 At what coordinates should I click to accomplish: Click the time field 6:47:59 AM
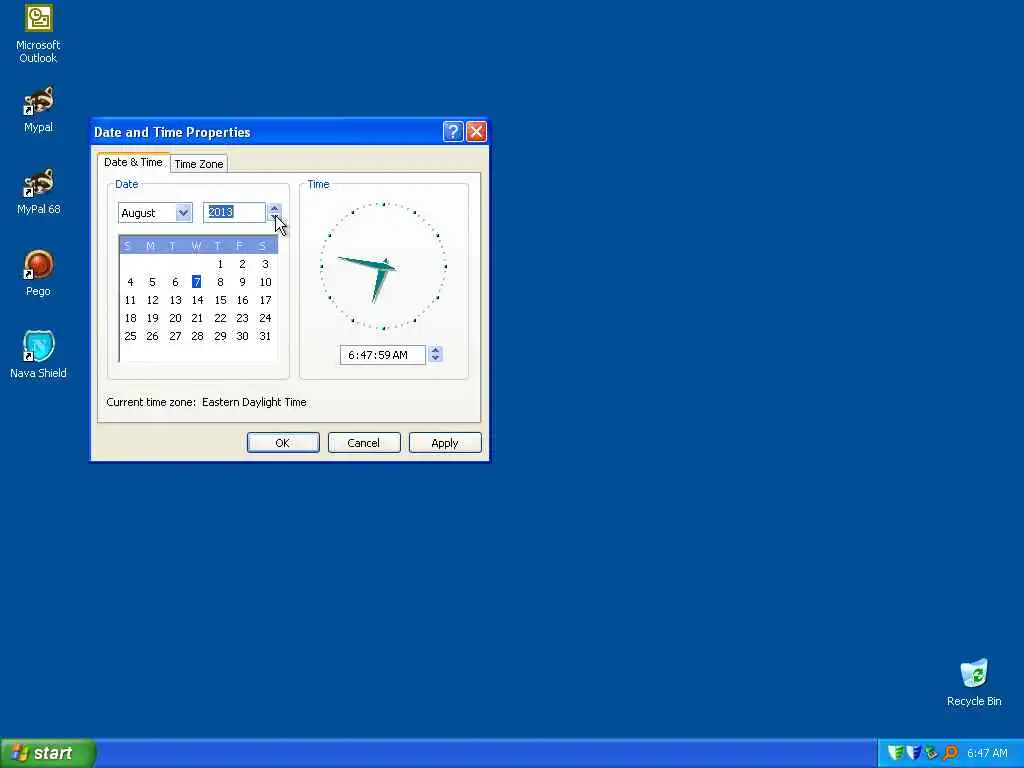(x=383, y=355)
